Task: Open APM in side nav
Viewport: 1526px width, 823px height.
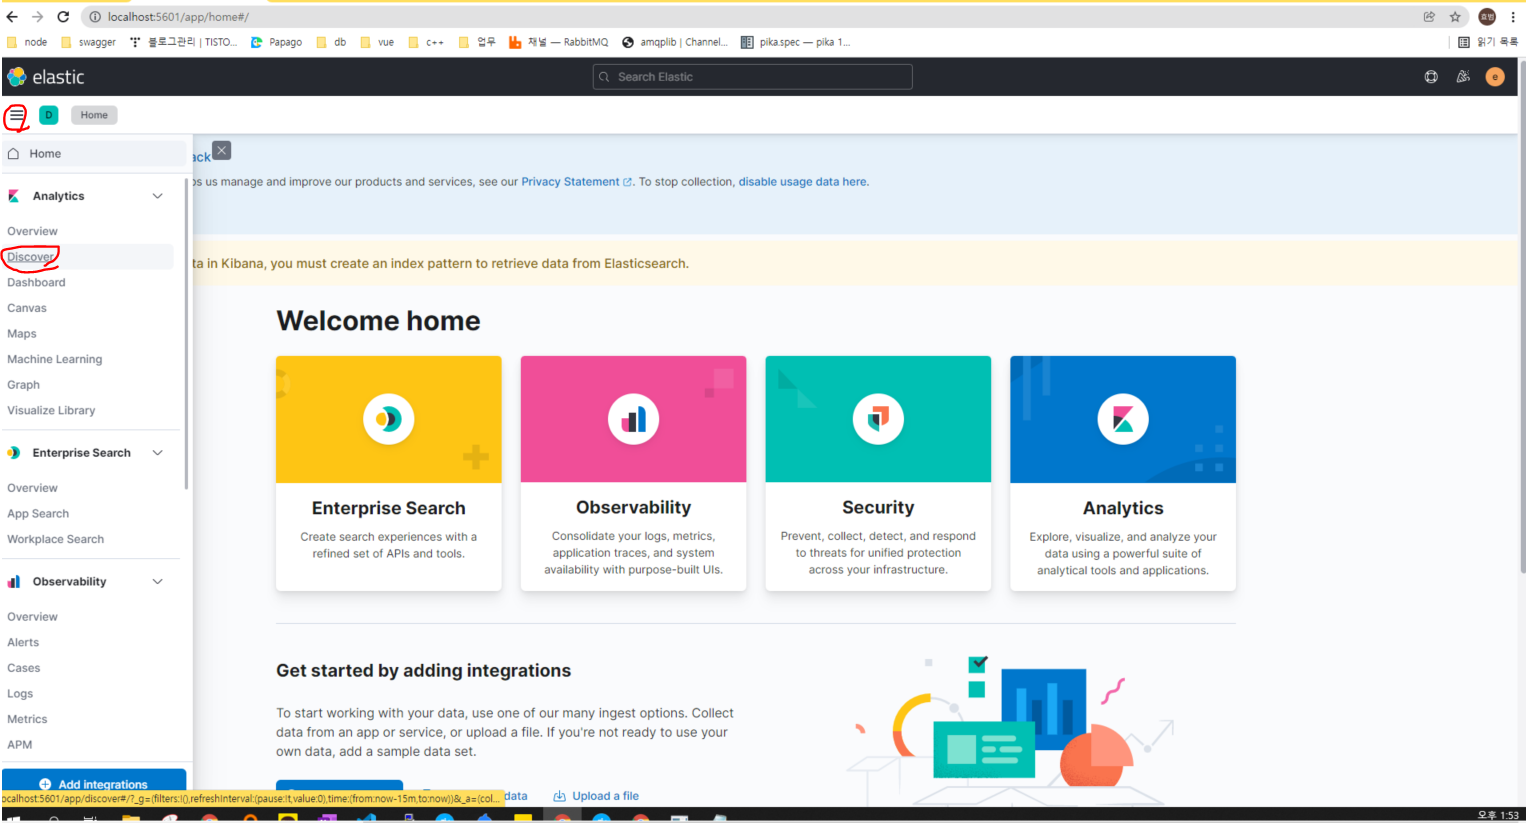Action: [20, 745]
